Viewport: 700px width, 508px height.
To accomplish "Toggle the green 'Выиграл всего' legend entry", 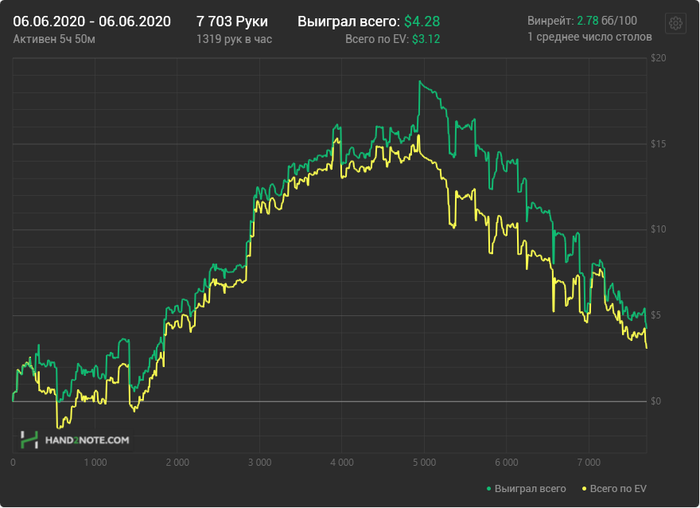I will click(x=526, y=489).
